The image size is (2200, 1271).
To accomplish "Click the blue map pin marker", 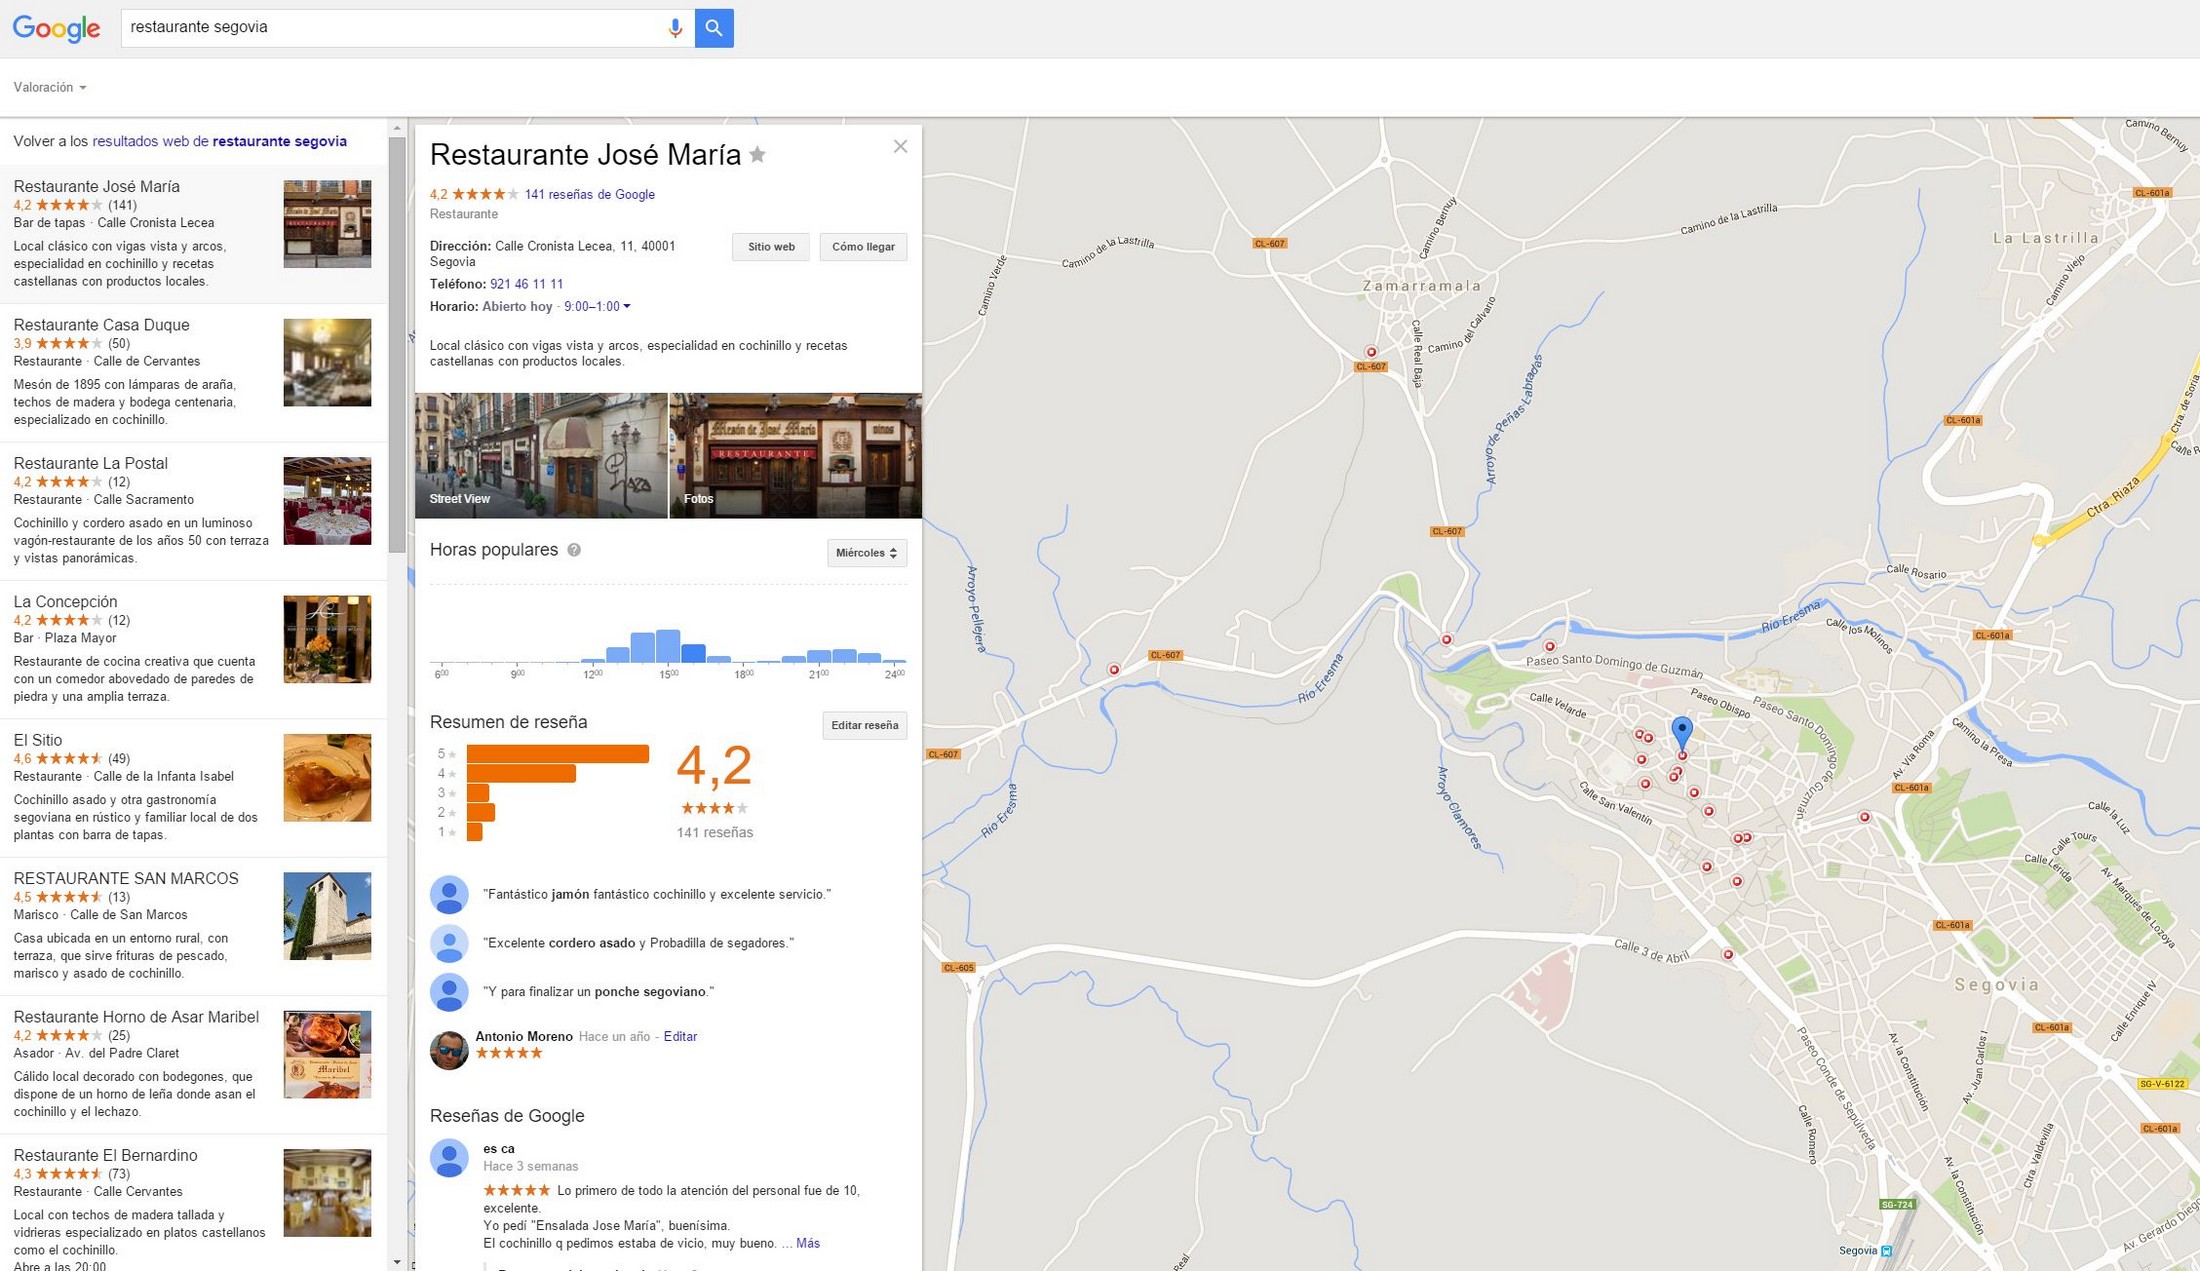I will tap(1682, 731).
